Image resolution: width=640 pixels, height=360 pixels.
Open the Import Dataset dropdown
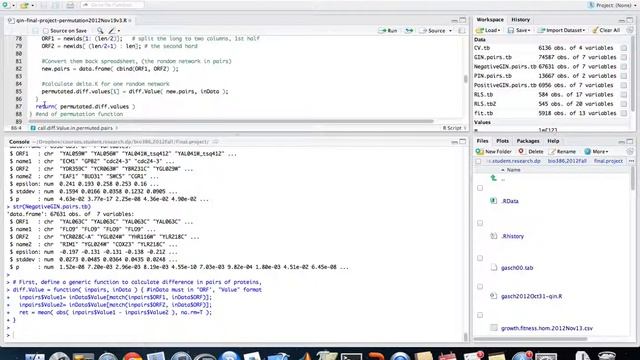[x=561, y=30]
